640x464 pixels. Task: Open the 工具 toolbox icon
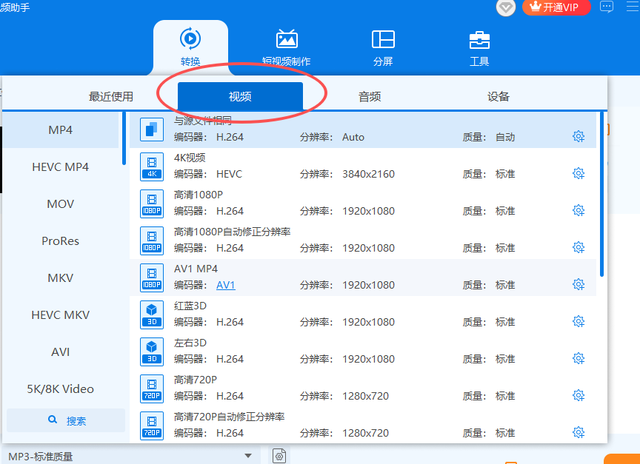pos(479,40)
